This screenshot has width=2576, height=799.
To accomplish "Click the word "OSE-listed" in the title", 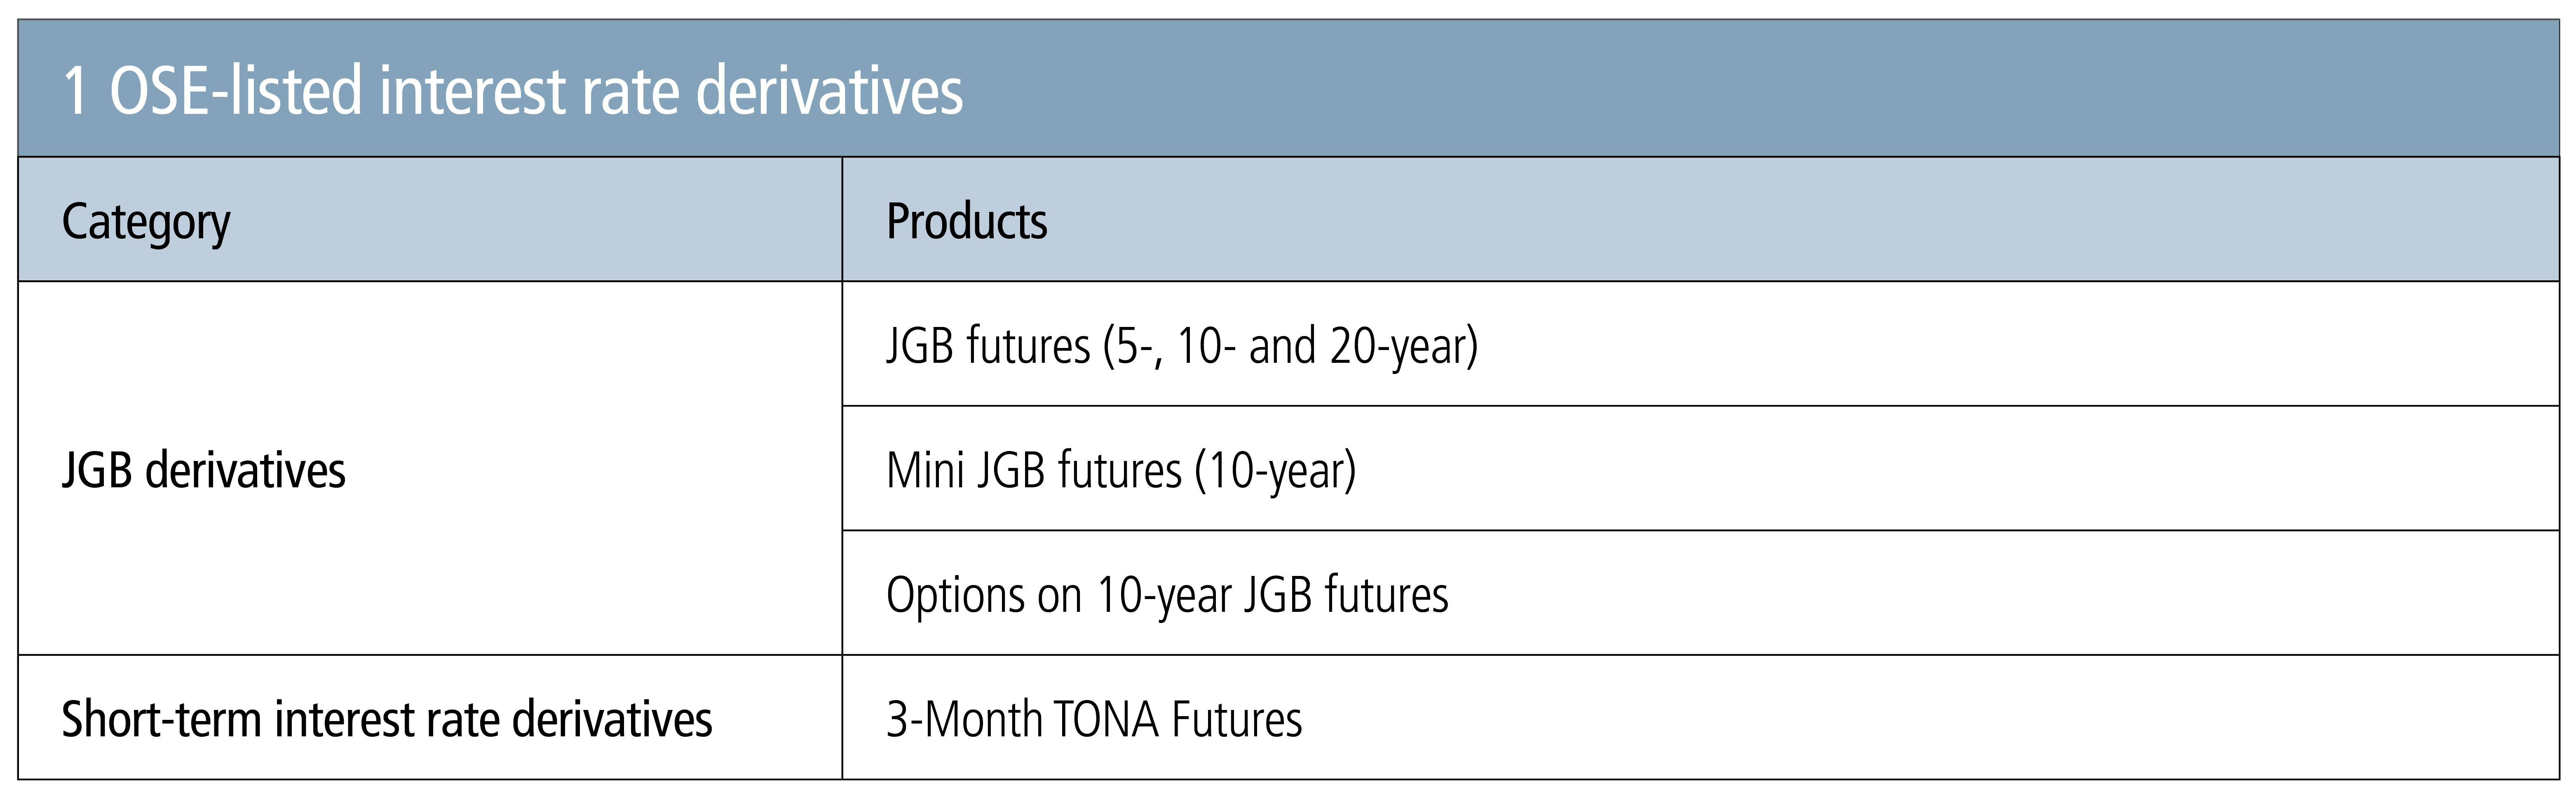I will click(235, 91).
